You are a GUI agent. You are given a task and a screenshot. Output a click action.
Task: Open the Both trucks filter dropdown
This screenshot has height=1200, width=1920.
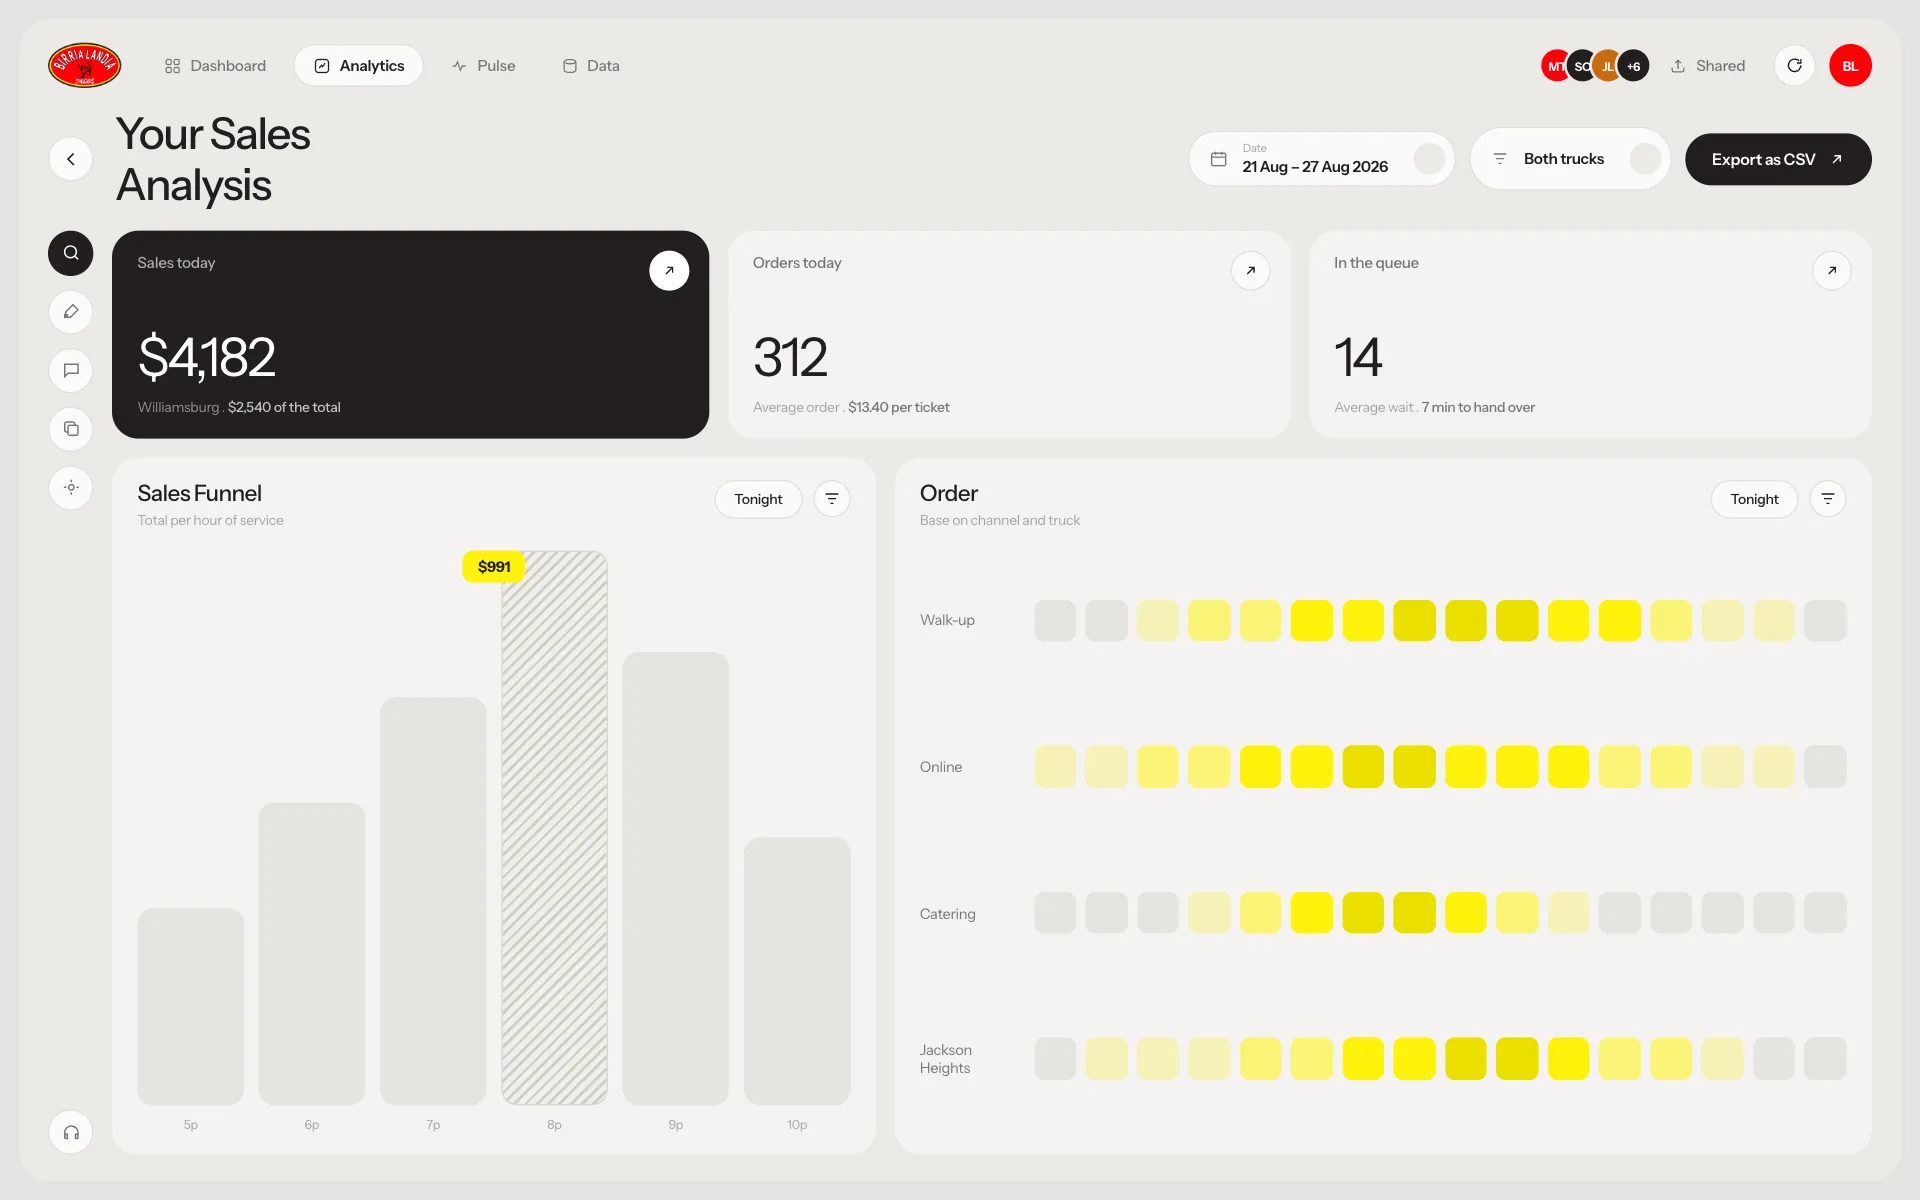(1570, 159)
